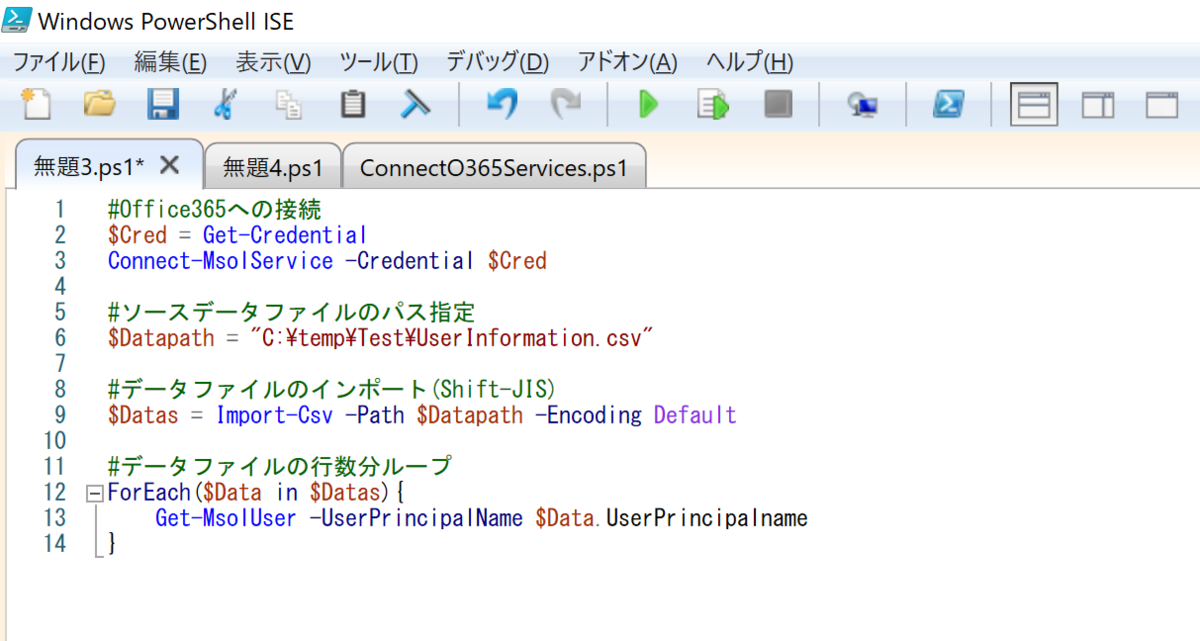The height and width of the screenshot is (641, 1200).
Task: Start PowerShell.exe with the blue console icon
Action: (x=947, y=104)
